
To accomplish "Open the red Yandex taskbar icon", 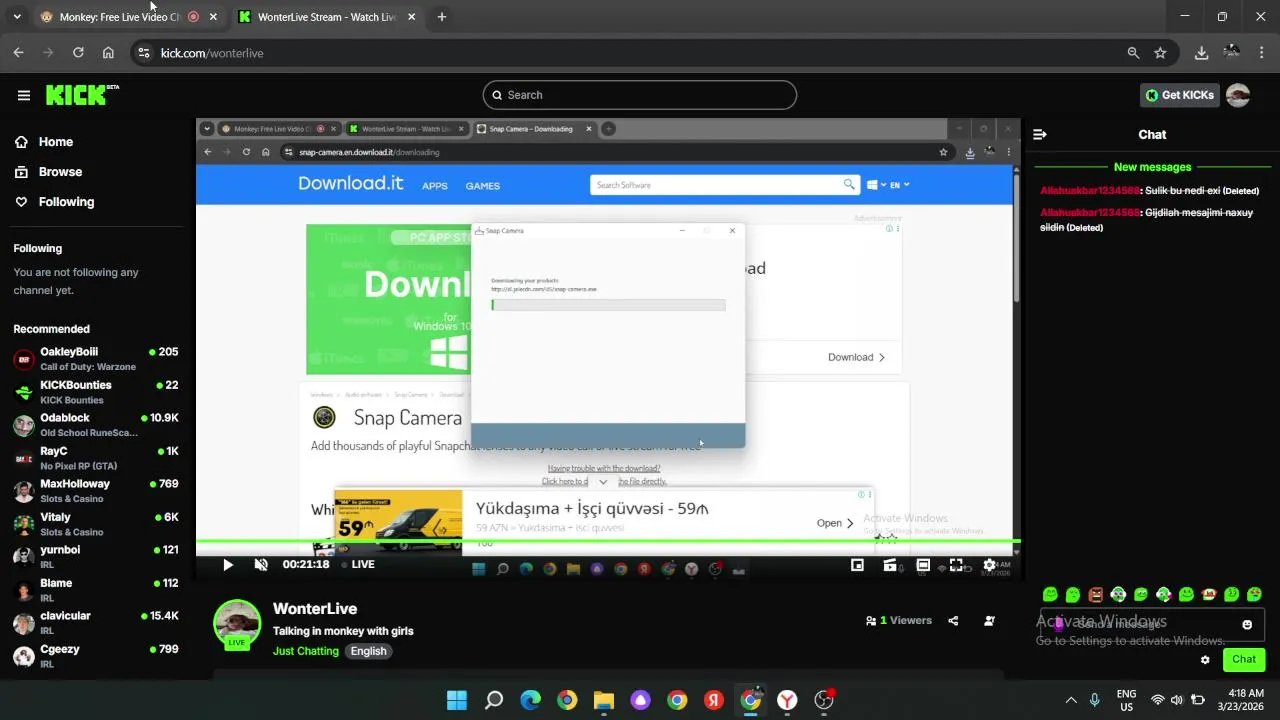I will point(714,700).
